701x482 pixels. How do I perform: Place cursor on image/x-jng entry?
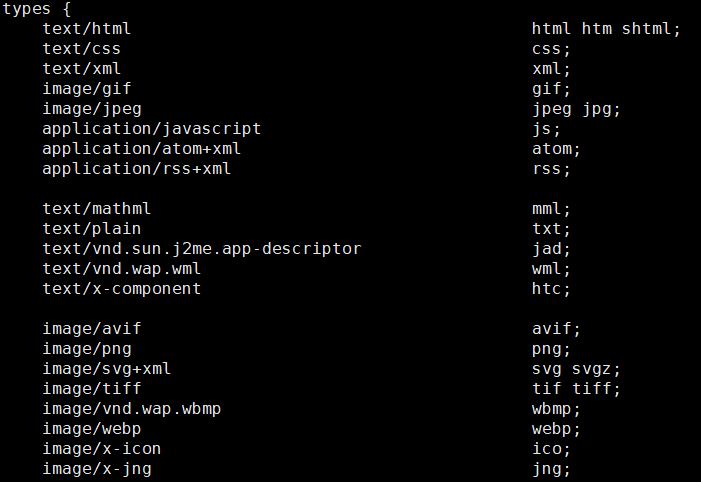coord(97,469)
